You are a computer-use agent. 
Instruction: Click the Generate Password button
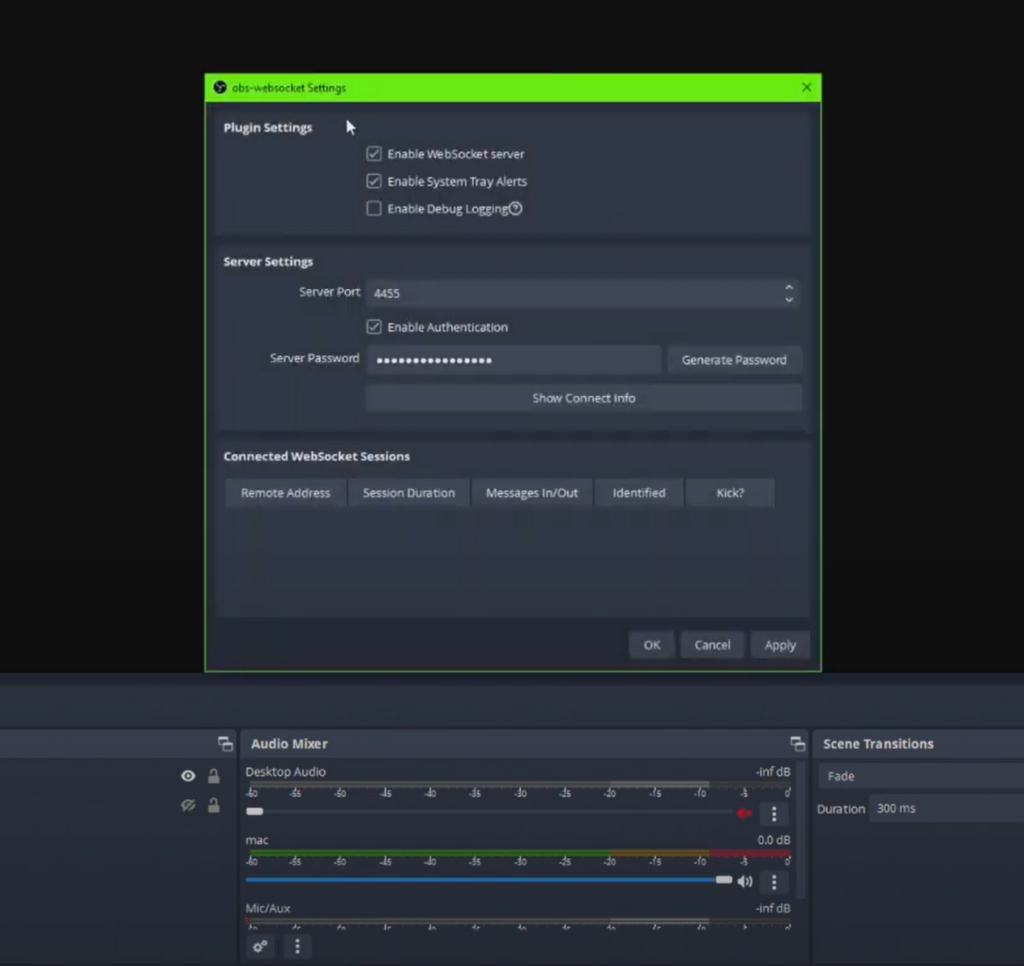tap(734, 359)
